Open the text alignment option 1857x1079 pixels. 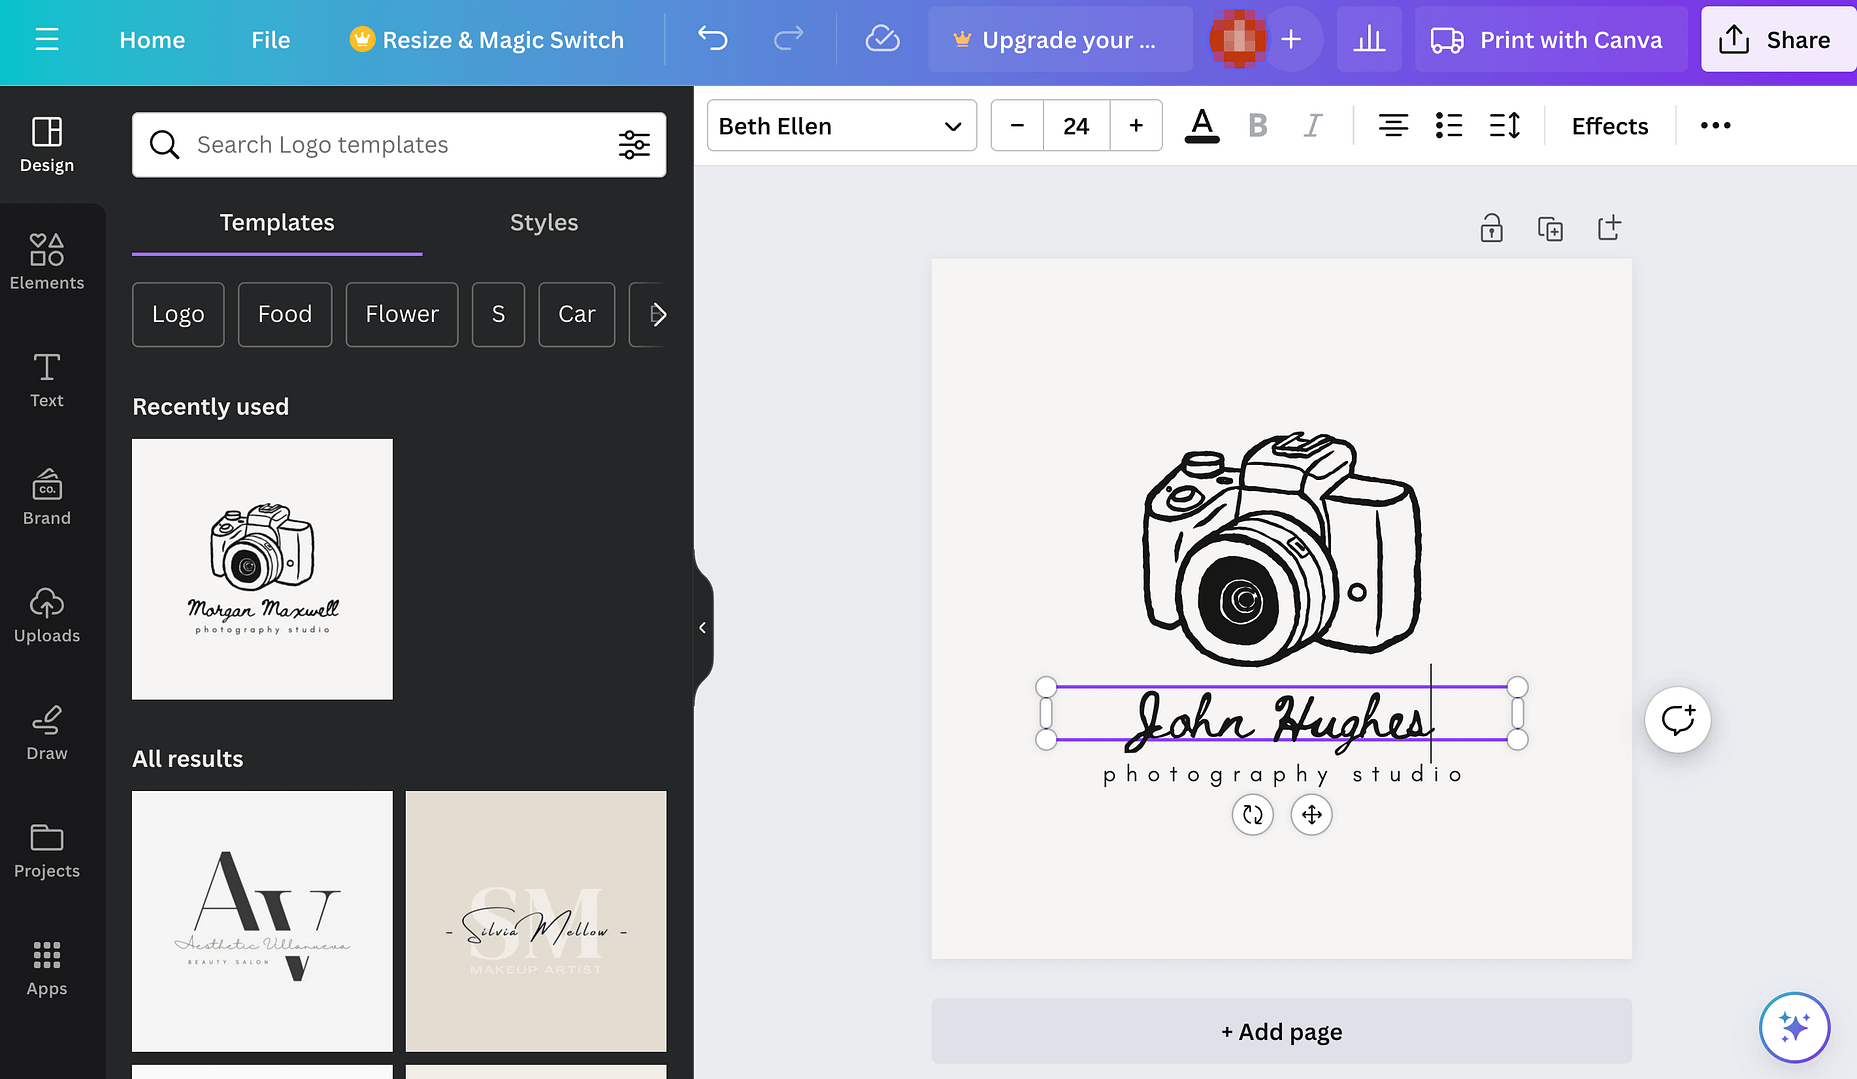1392,126
